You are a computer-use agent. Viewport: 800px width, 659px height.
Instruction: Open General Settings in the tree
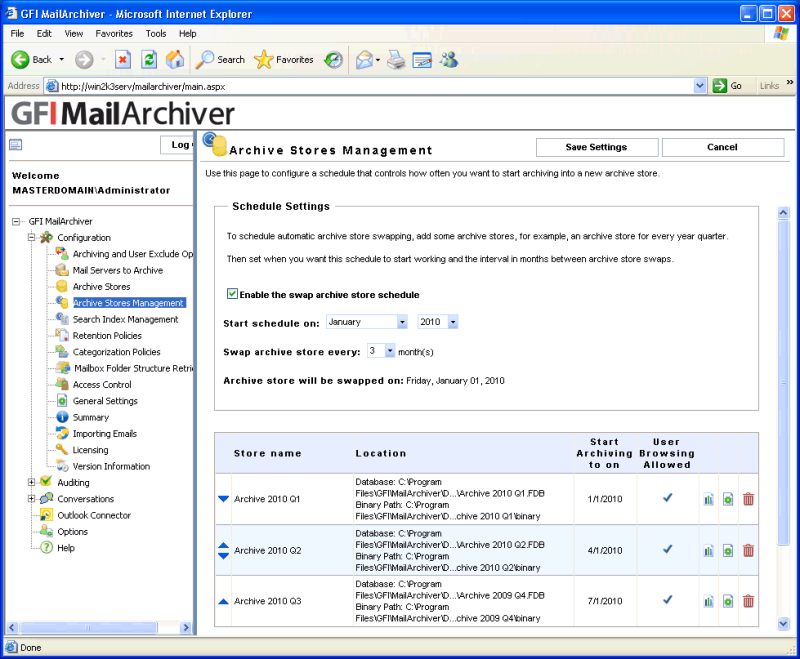point(105,401)
